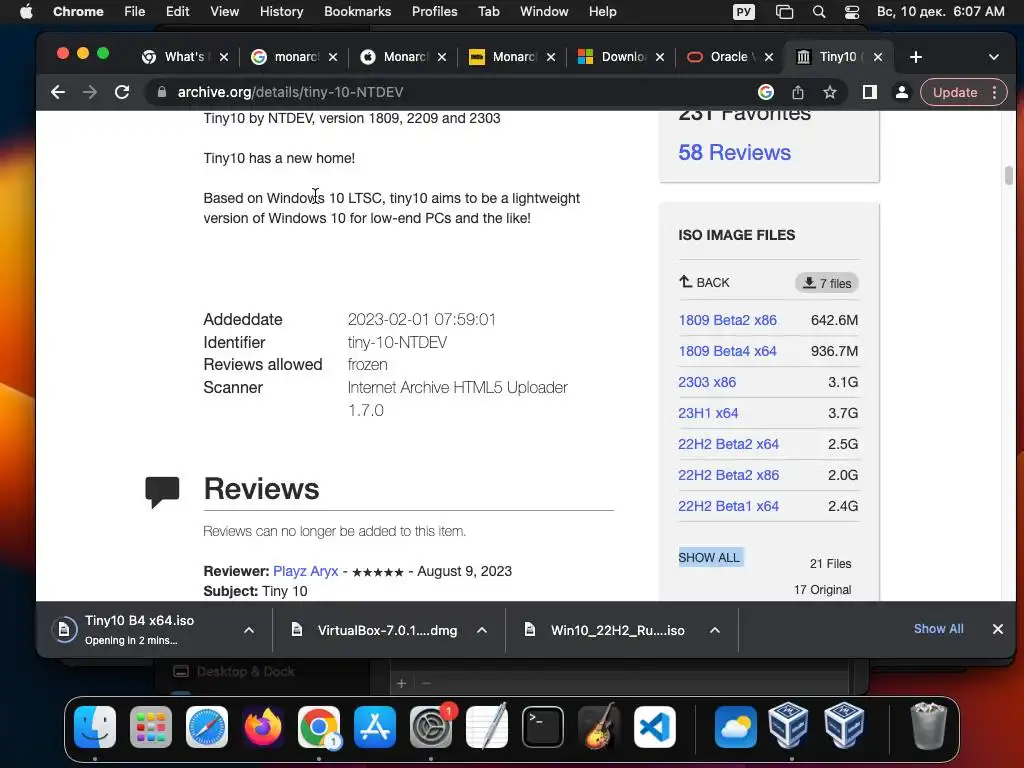The height and width of the screenshot is (768, 1024).
Task: Go back to the previous page
Action: click(x=58, y=92)
